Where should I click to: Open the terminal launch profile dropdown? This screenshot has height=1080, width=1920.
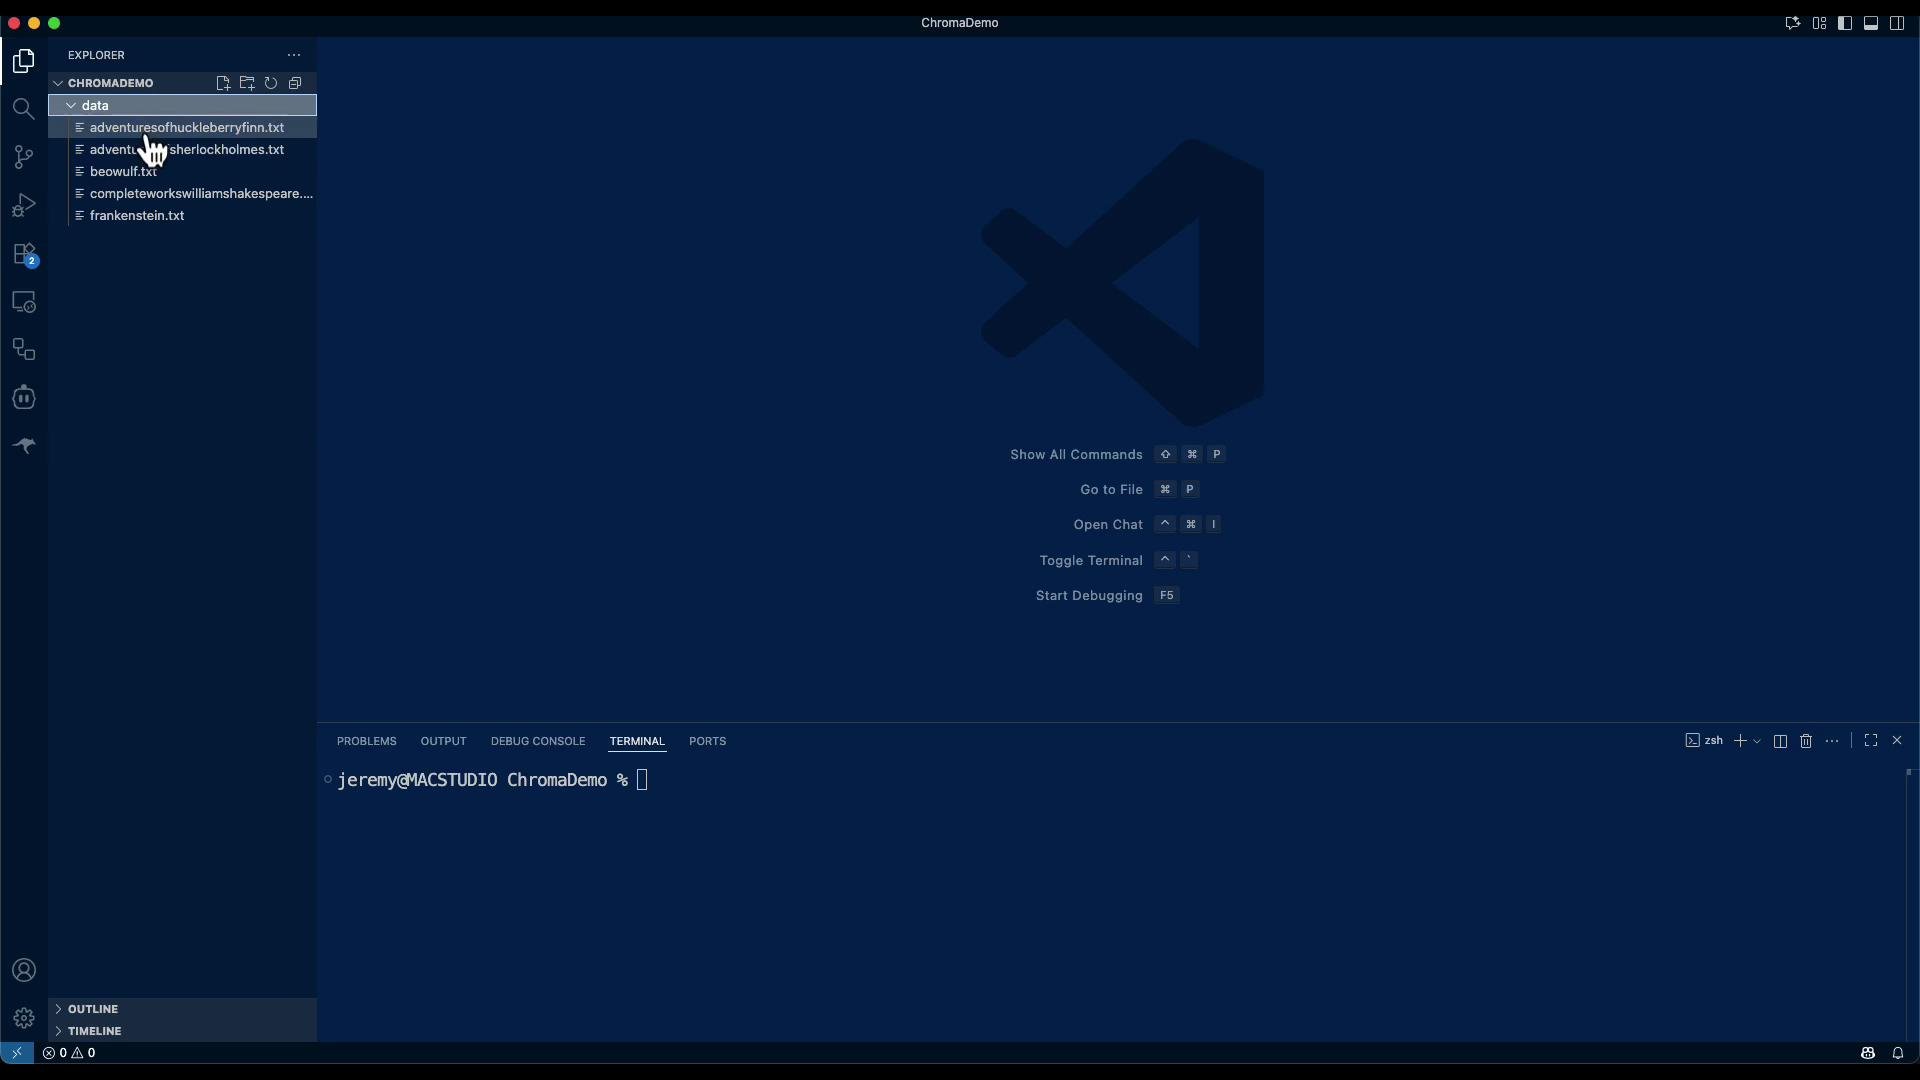(1757, 741)
